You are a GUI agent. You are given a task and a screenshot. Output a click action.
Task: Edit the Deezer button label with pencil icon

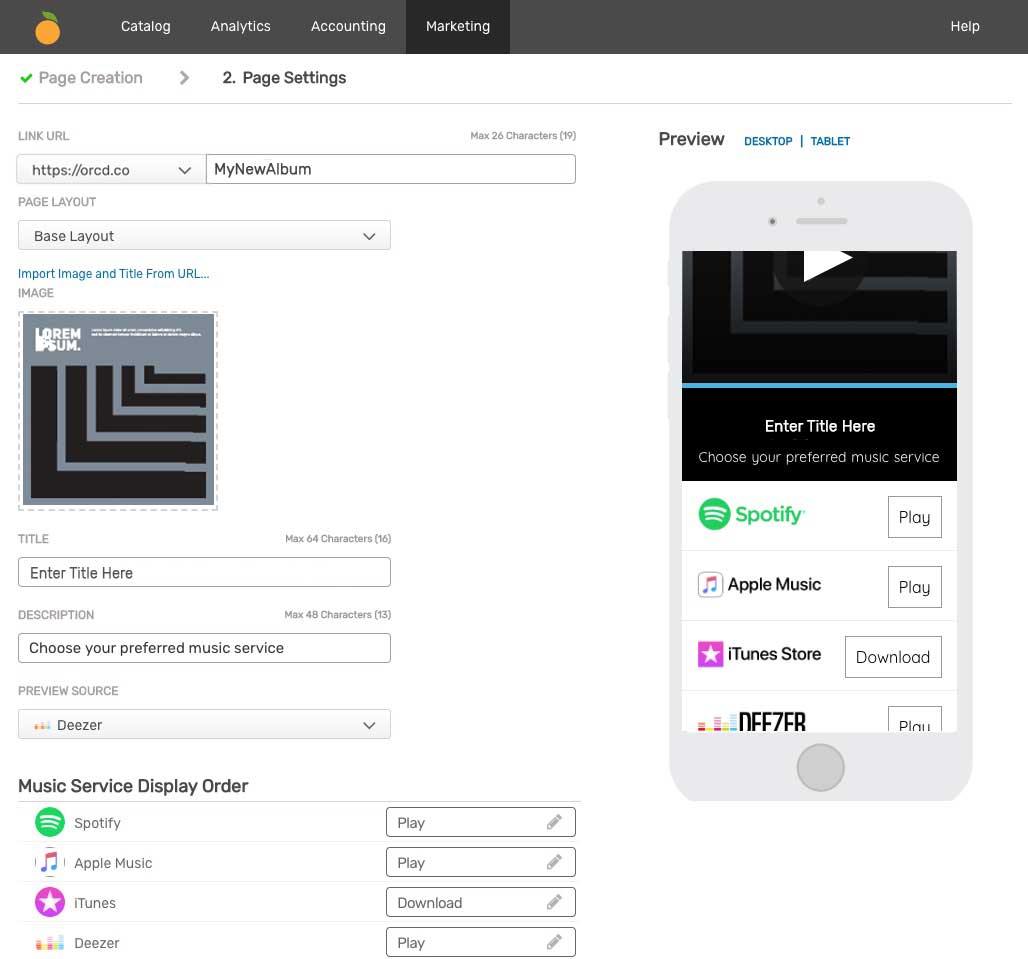(x=554, y=943)
